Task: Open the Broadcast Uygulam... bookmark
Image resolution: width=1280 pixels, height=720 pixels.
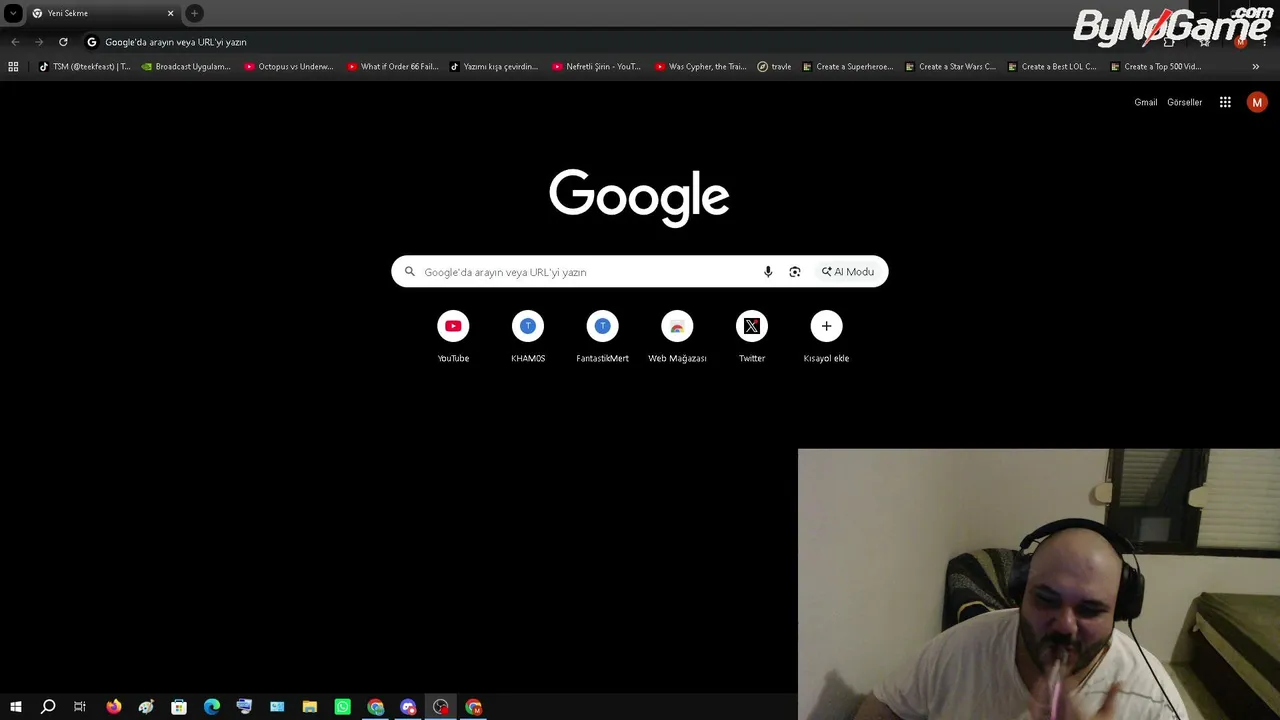Action: pyautogui.click(x=187, y=67)
